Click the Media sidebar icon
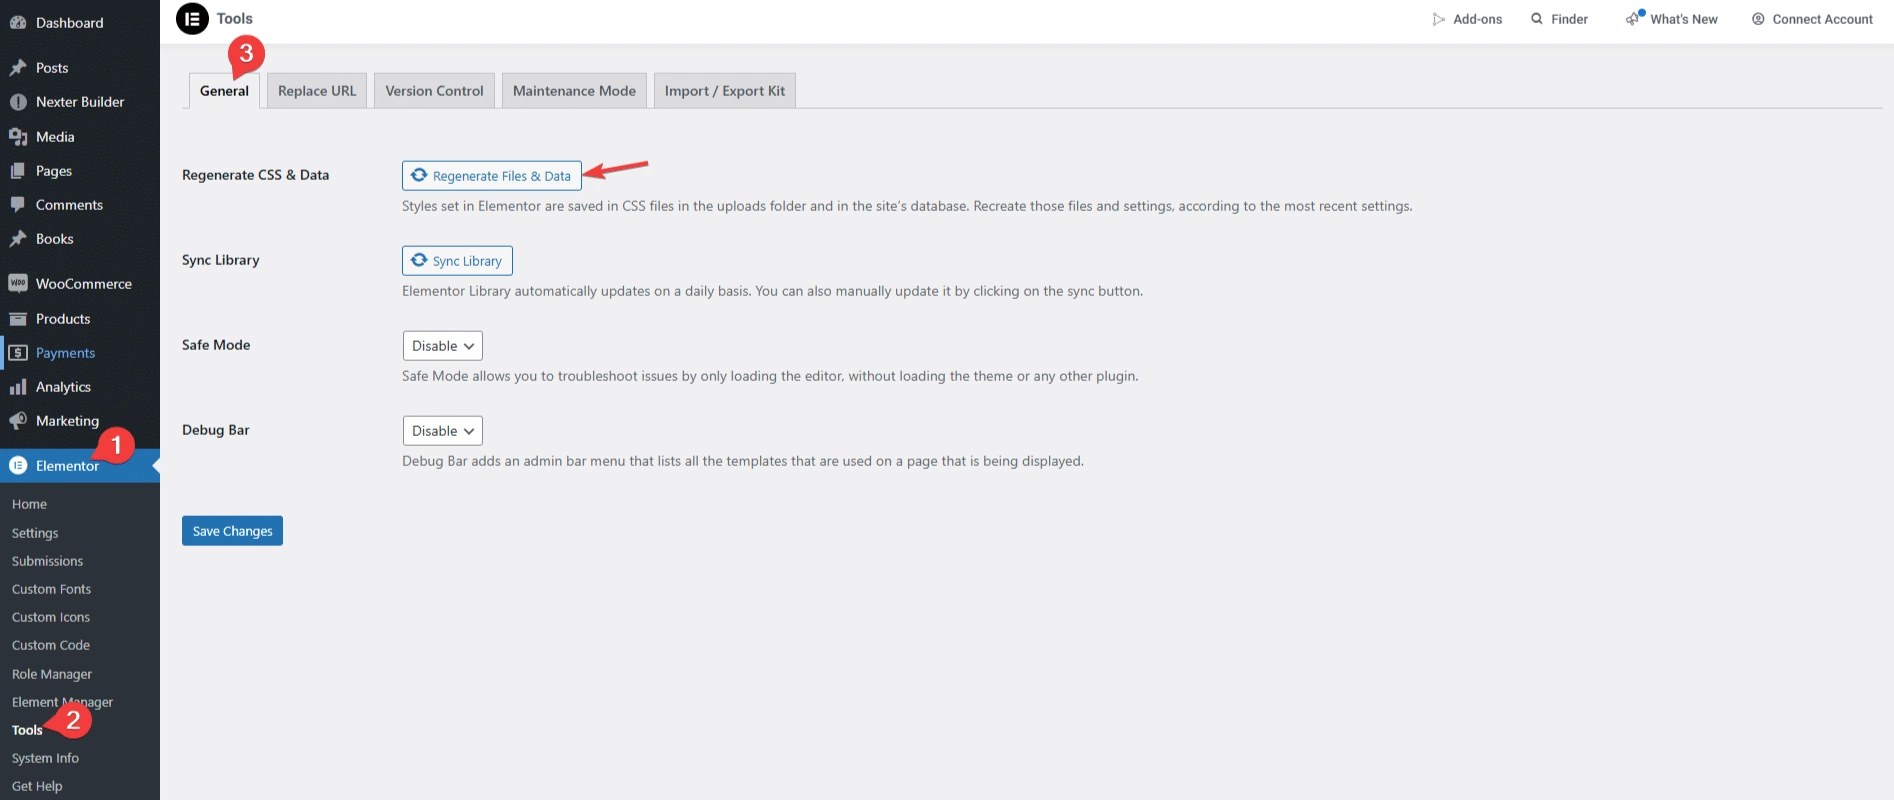1894x800 pixels. [18, 137]
